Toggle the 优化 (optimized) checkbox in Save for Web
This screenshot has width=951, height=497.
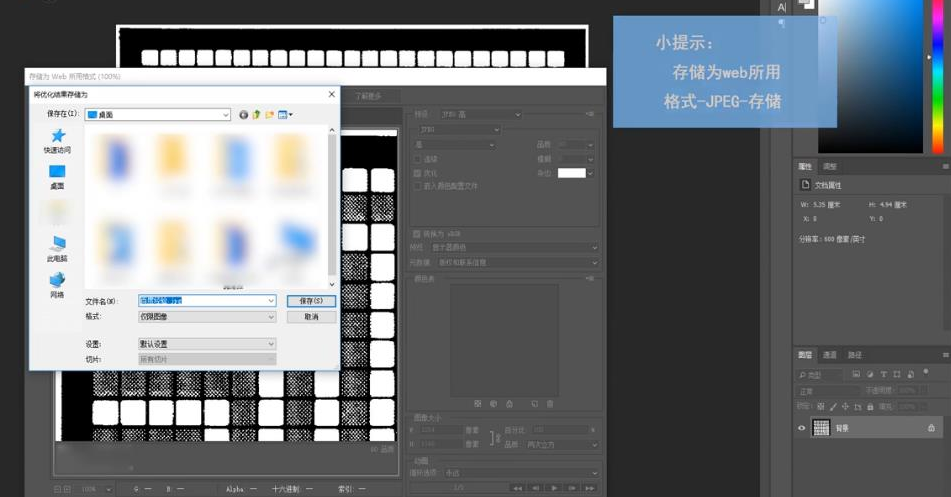pos(417,173)
